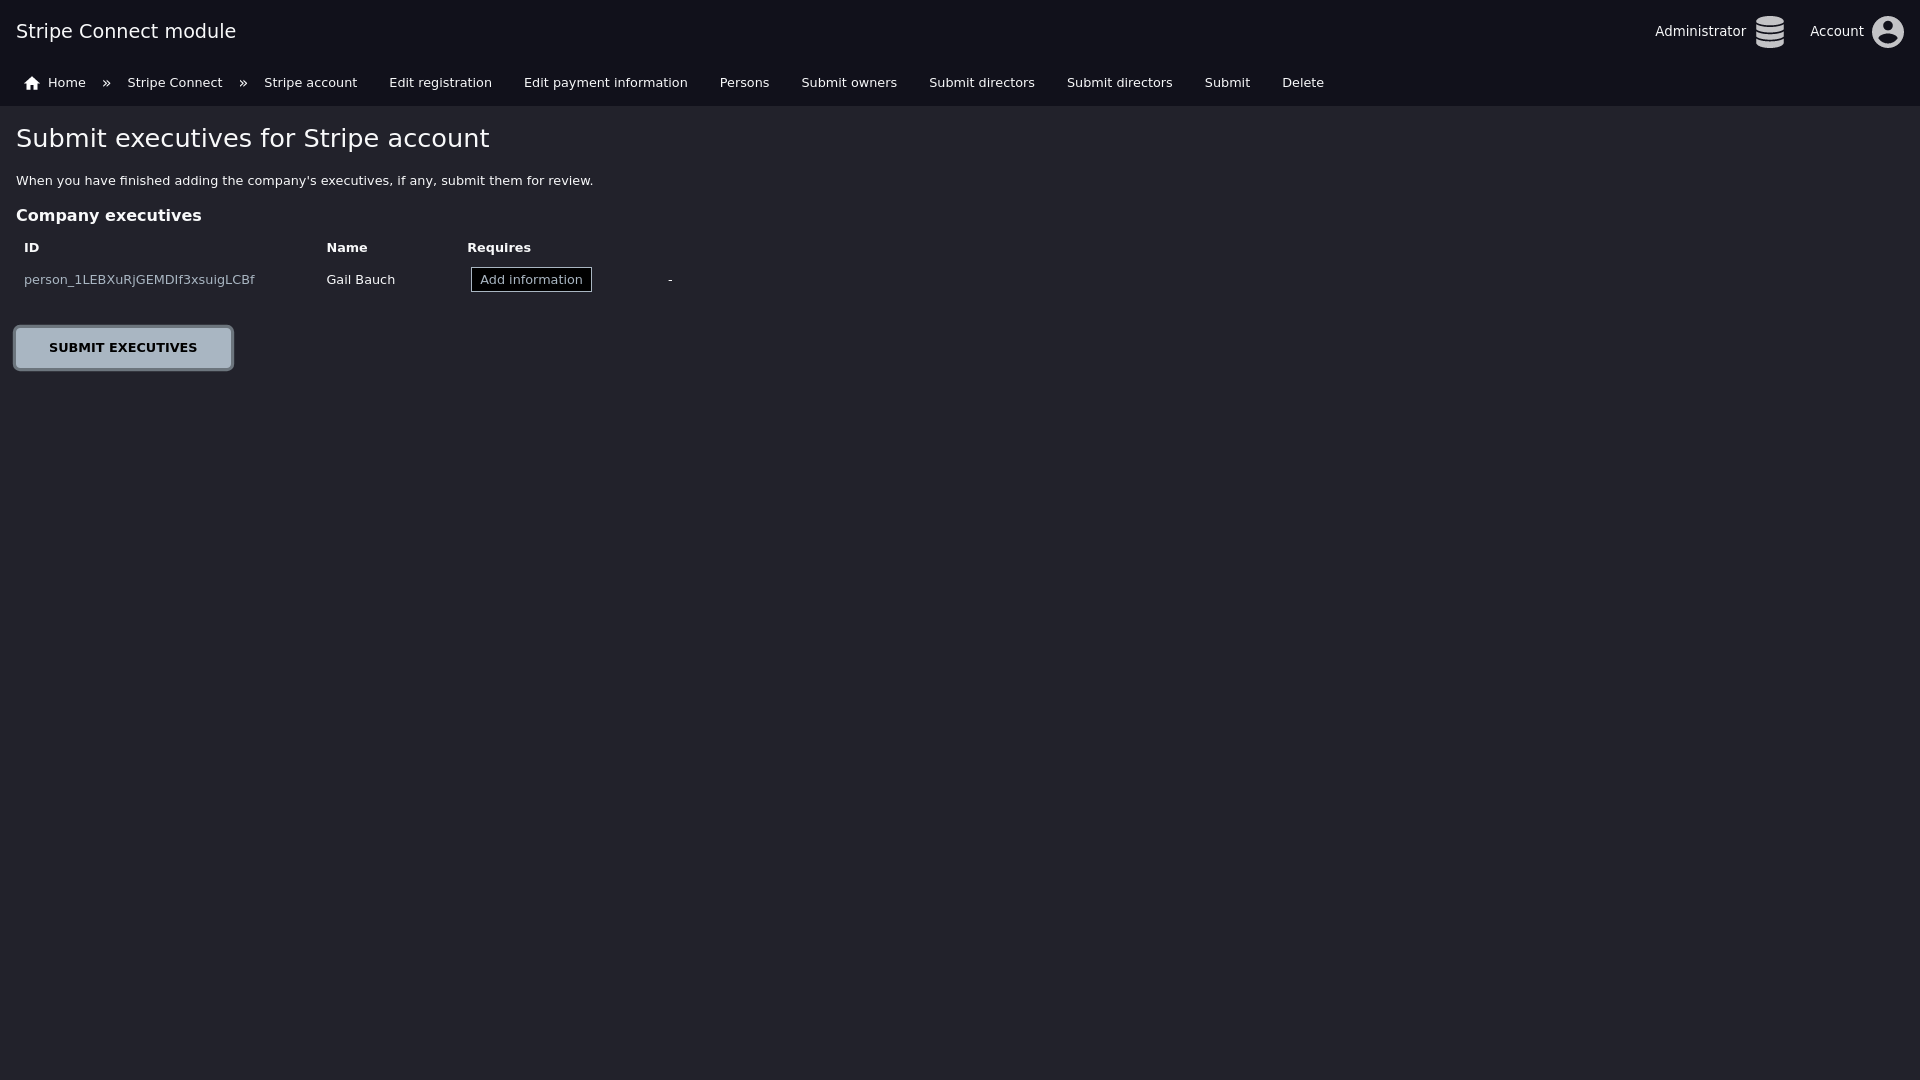Click the Administrator text label

(1700, 32)
